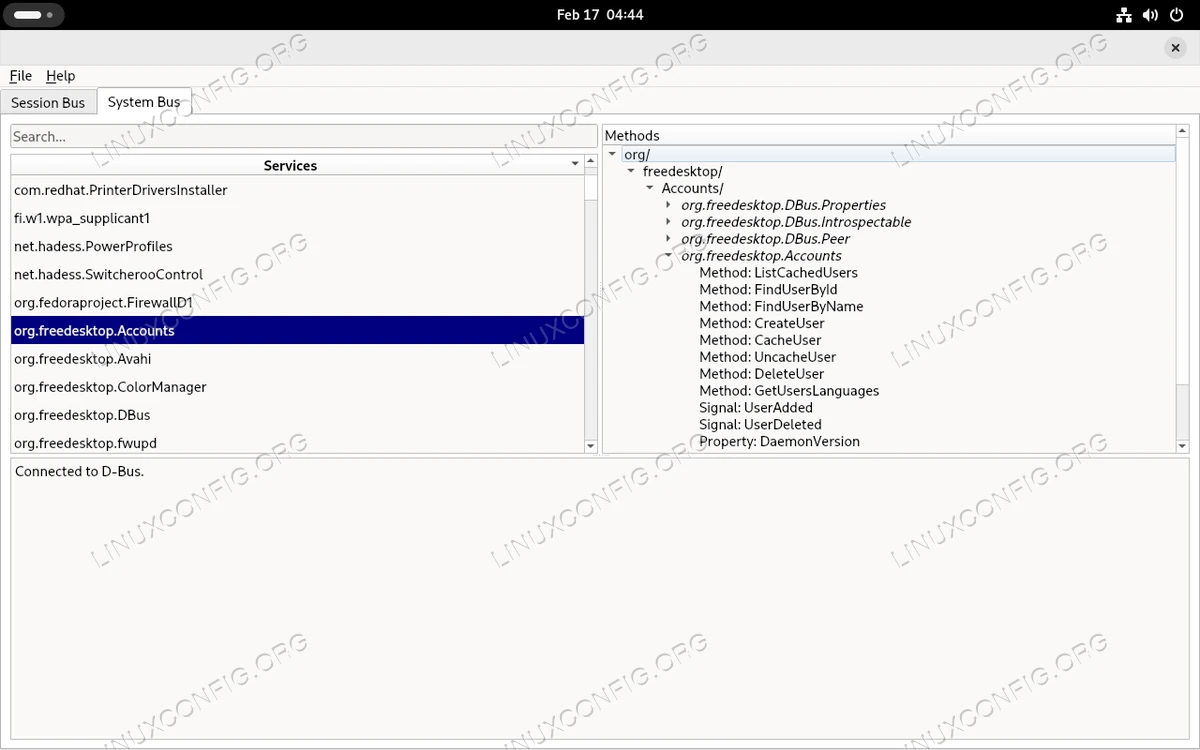The width and height of the screenshot is (1200, 750).
Task: Click the methods tree scroll-down arrow
Action: point(1183,446)
